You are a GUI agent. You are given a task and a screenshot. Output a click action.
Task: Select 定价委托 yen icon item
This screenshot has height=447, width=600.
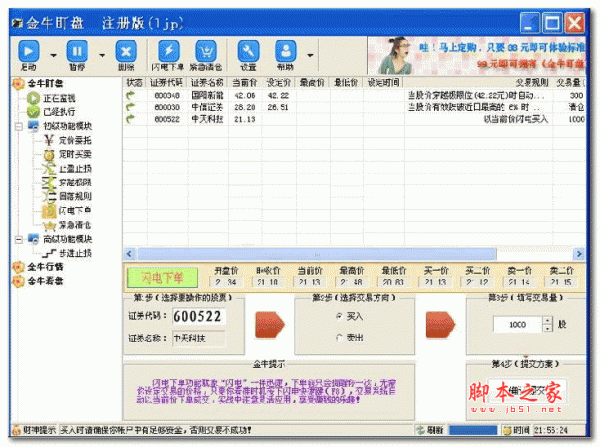coord(49,140)
